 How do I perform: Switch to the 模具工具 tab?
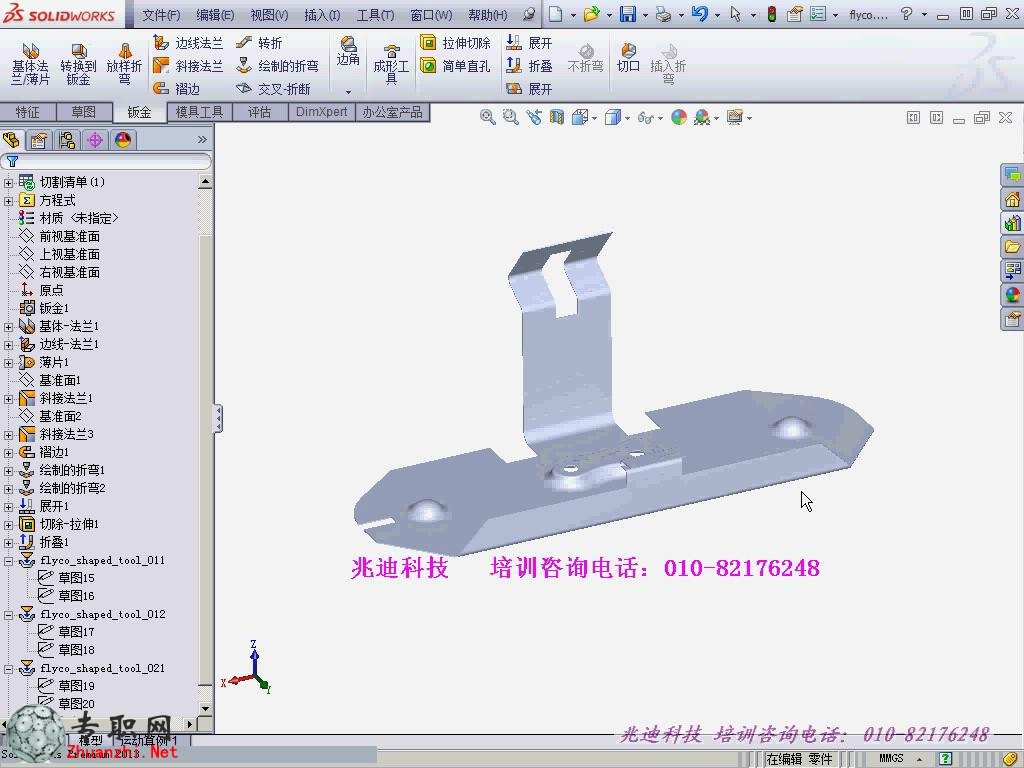pyautogui.click(x=200, y=112)
